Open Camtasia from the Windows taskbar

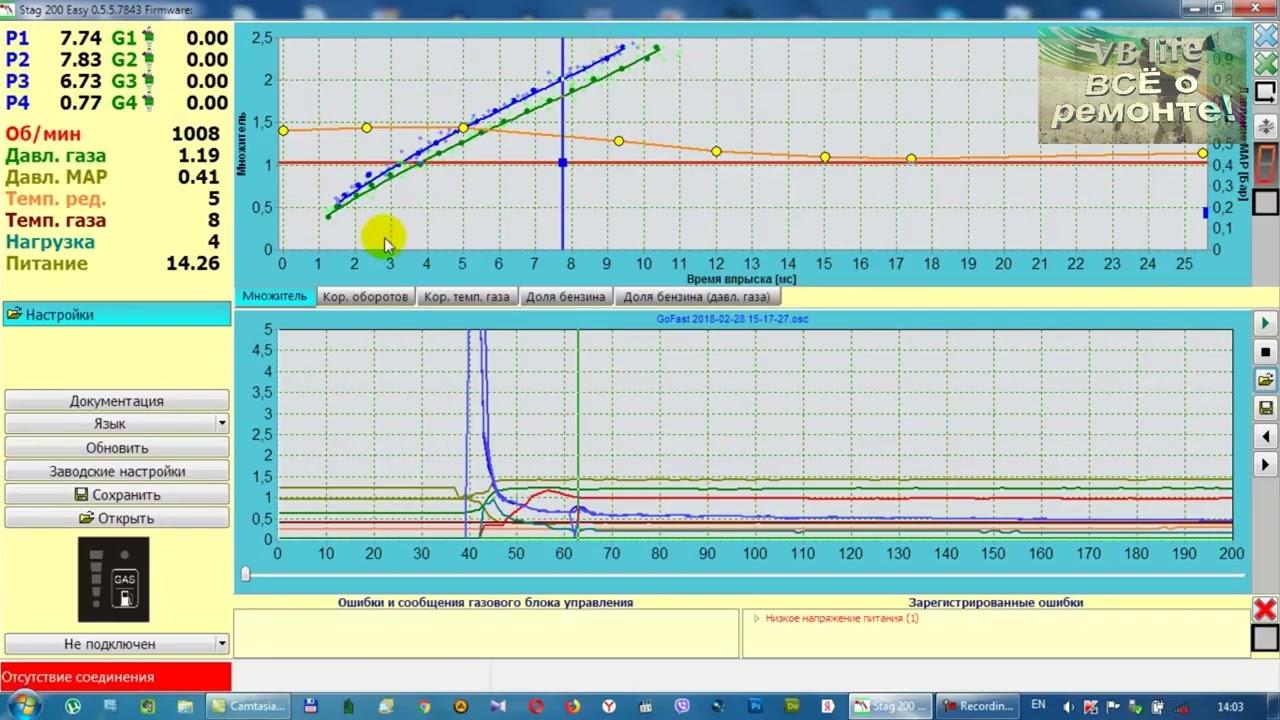click(x=248, y=706)
